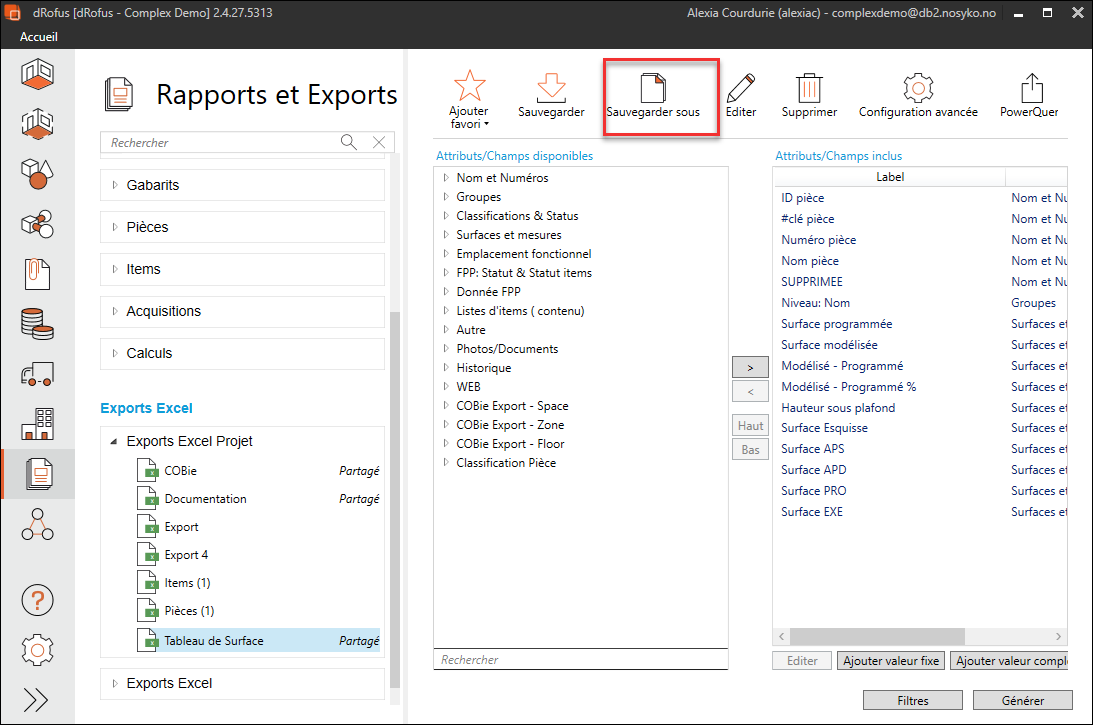Click the Rechercher field under available attributes
The height and width of the screenshot is (725, 1093).
(580, 660)
